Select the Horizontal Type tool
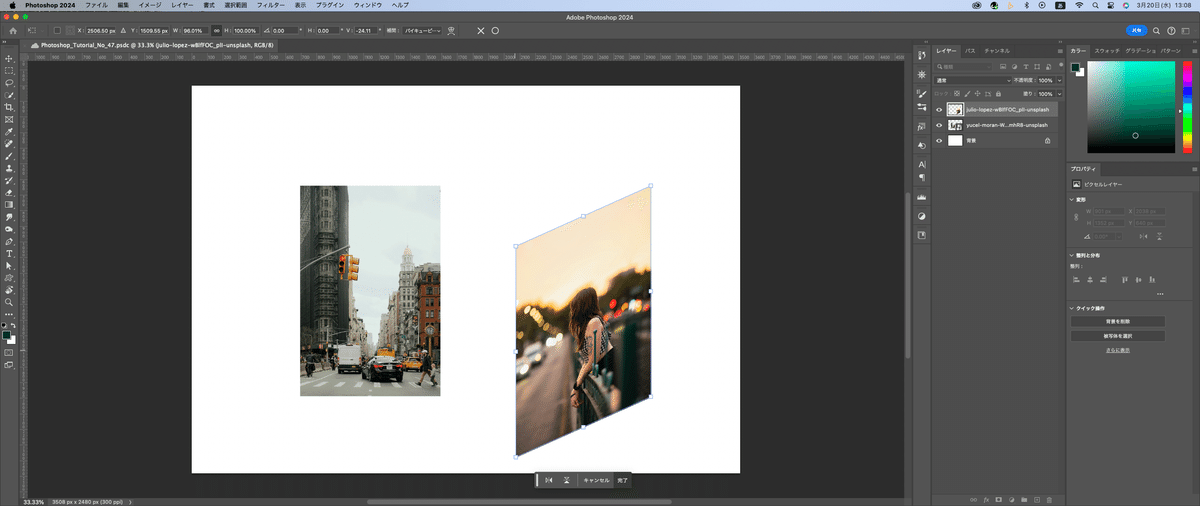 point(9,253)
